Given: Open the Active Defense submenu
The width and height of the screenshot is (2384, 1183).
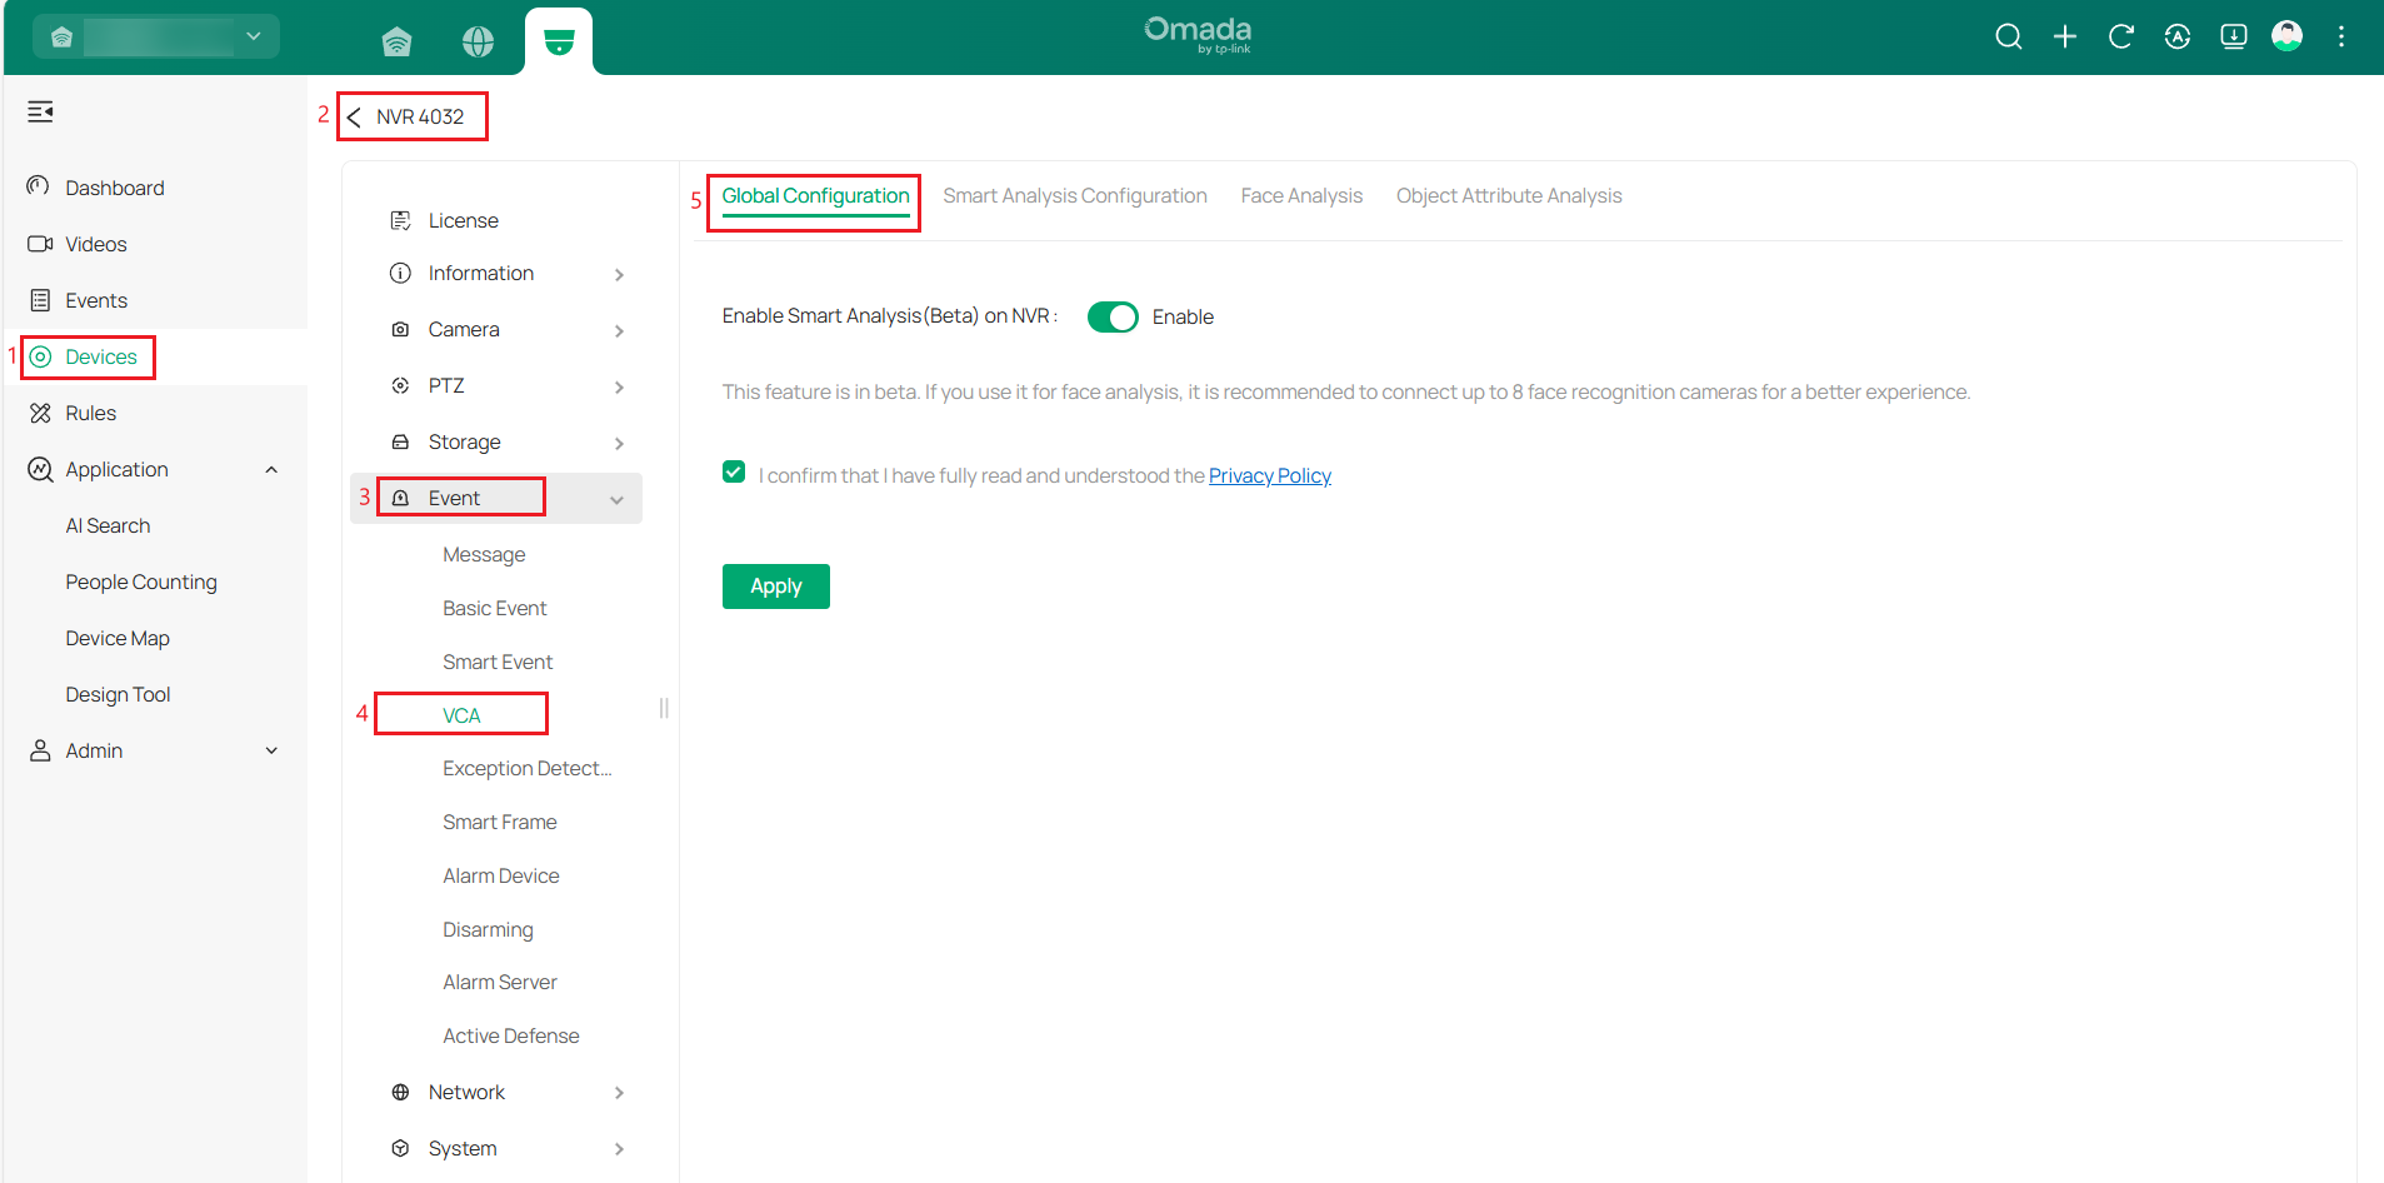Looking at the screenshot, I should pyautogui.click(x=510, y=1036).
